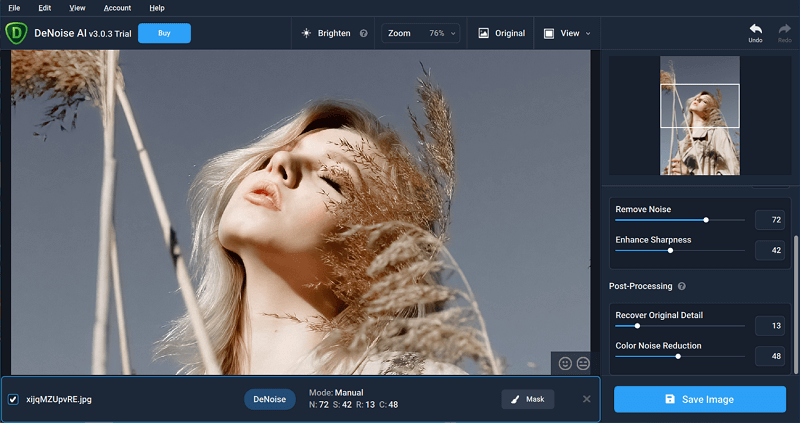Click the Brighten label
Screen dimensions: 800x423
[334, 33]
